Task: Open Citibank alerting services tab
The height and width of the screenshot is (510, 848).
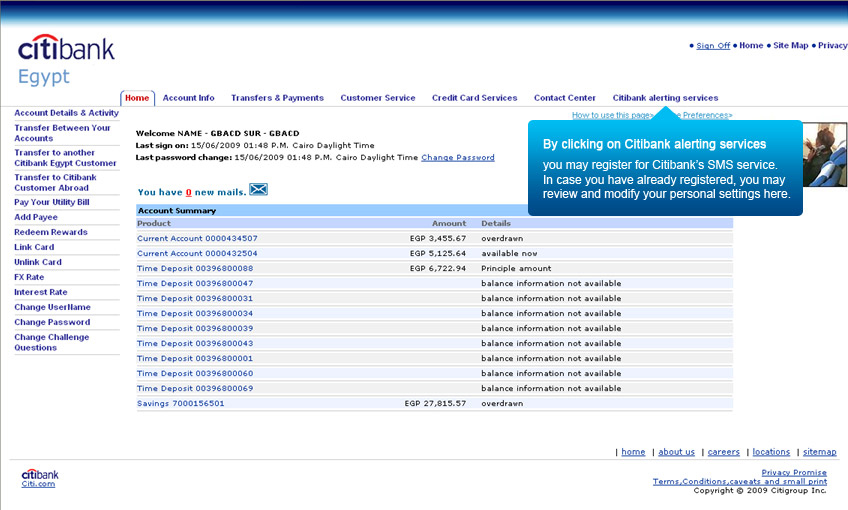Action: coord(665,98)
